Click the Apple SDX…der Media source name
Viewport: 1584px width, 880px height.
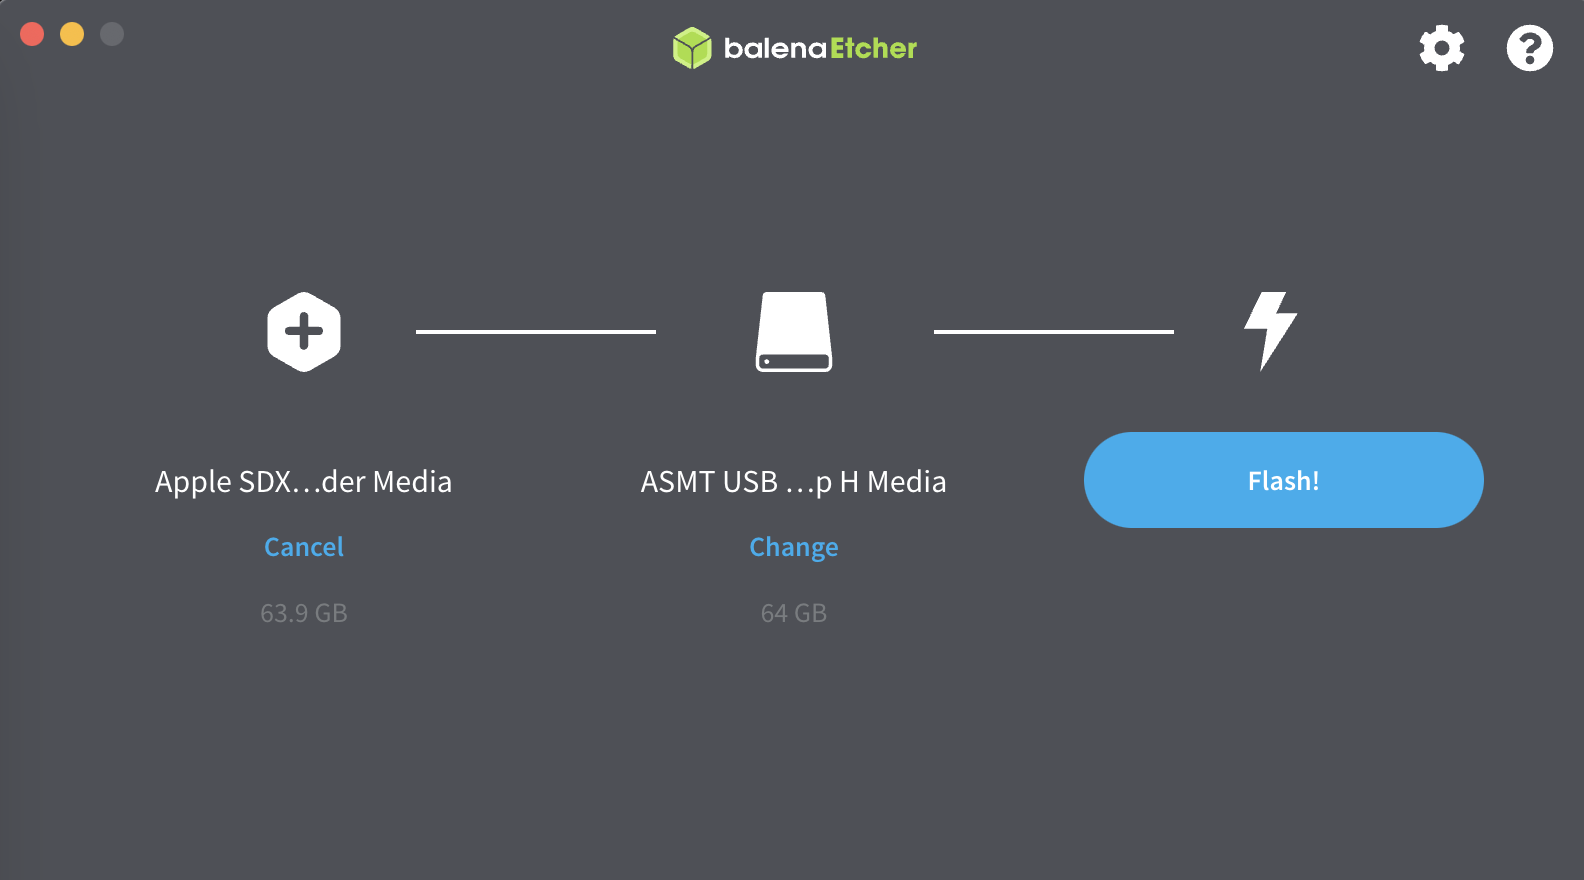coord(304,482)
